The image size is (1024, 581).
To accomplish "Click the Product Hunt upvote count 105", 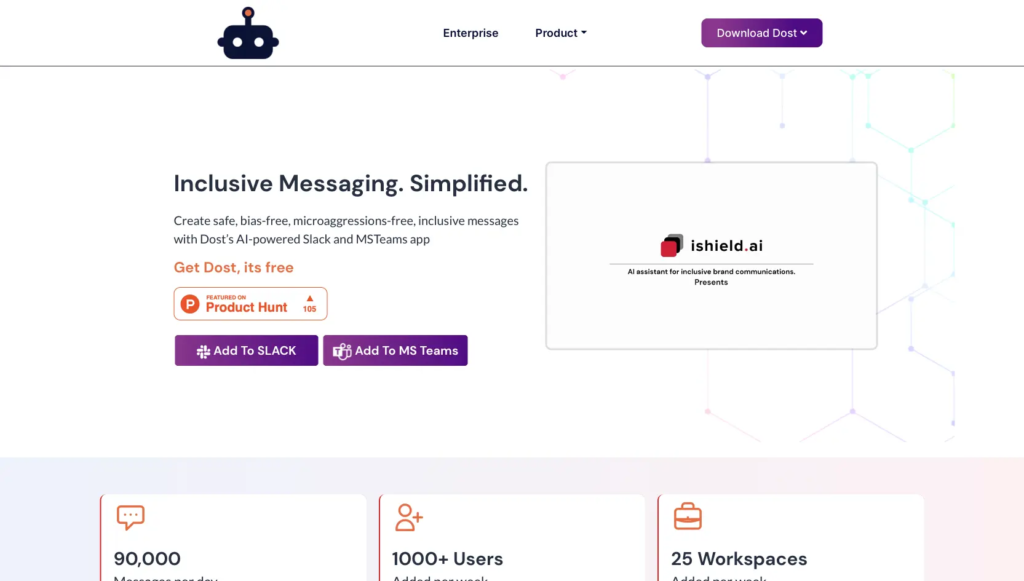I will 309,304.
